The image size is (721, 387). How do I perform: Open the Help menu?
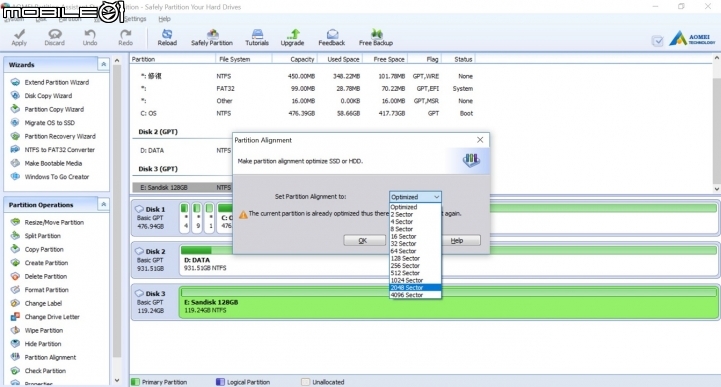[x=164, y=19]
